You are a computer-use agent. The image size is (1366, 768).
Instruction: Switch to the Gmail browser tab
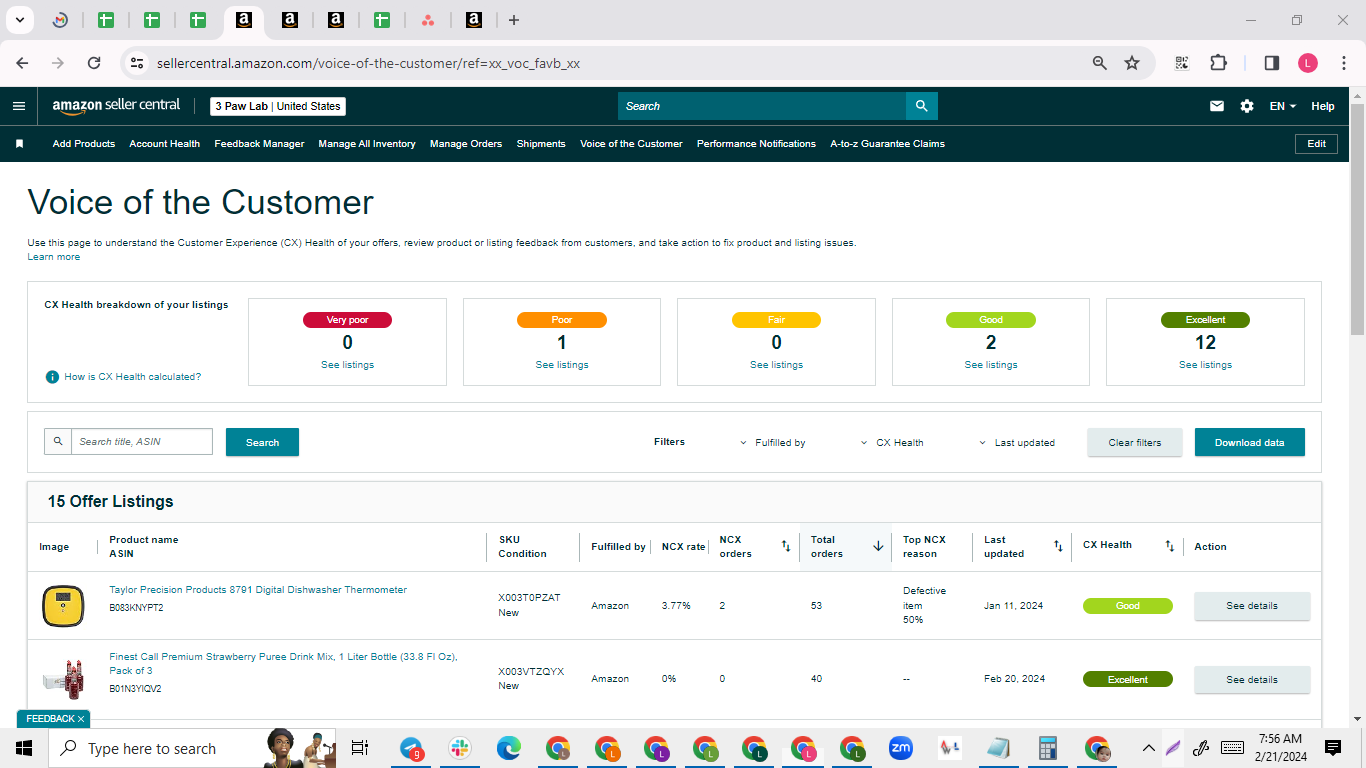(x=60, y=20)
